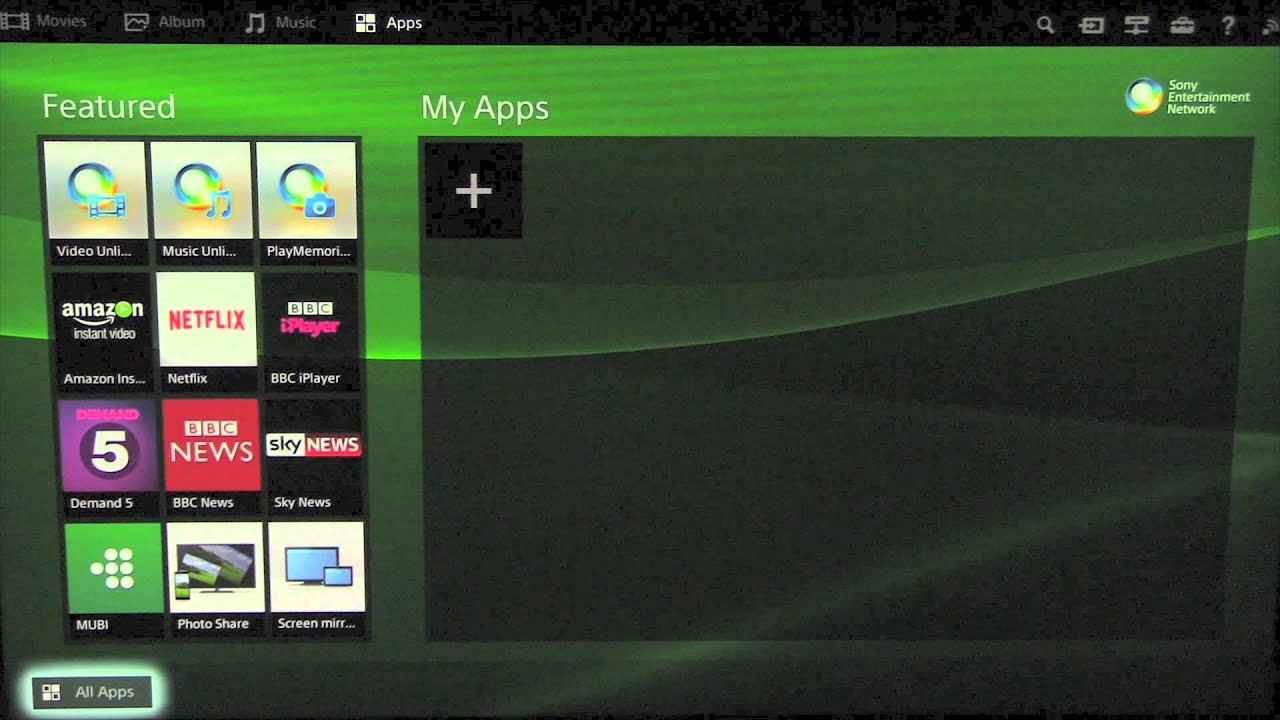Launch the MUBI app
The height and width of the screenshot is (720, 1280).
[113, 579]
